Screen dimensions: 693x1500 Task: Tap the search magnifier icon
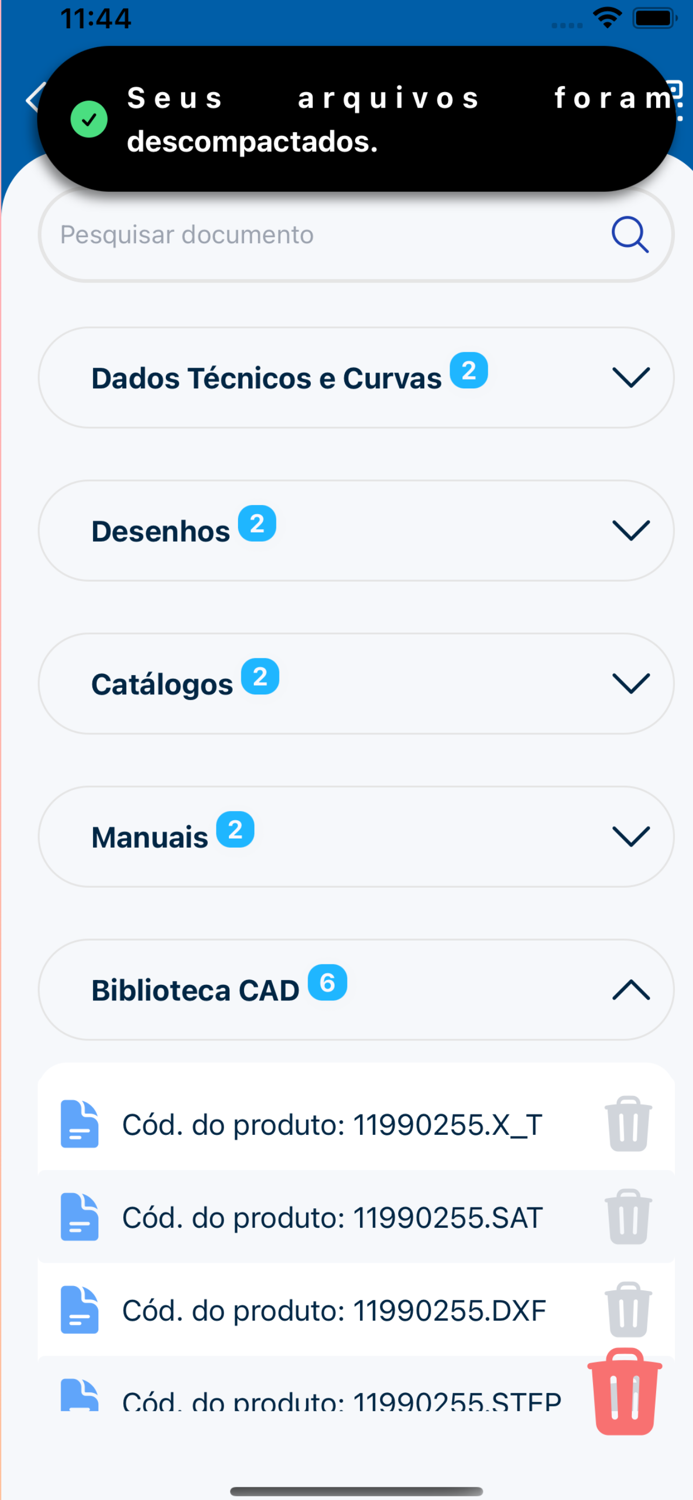coord(629,234)
